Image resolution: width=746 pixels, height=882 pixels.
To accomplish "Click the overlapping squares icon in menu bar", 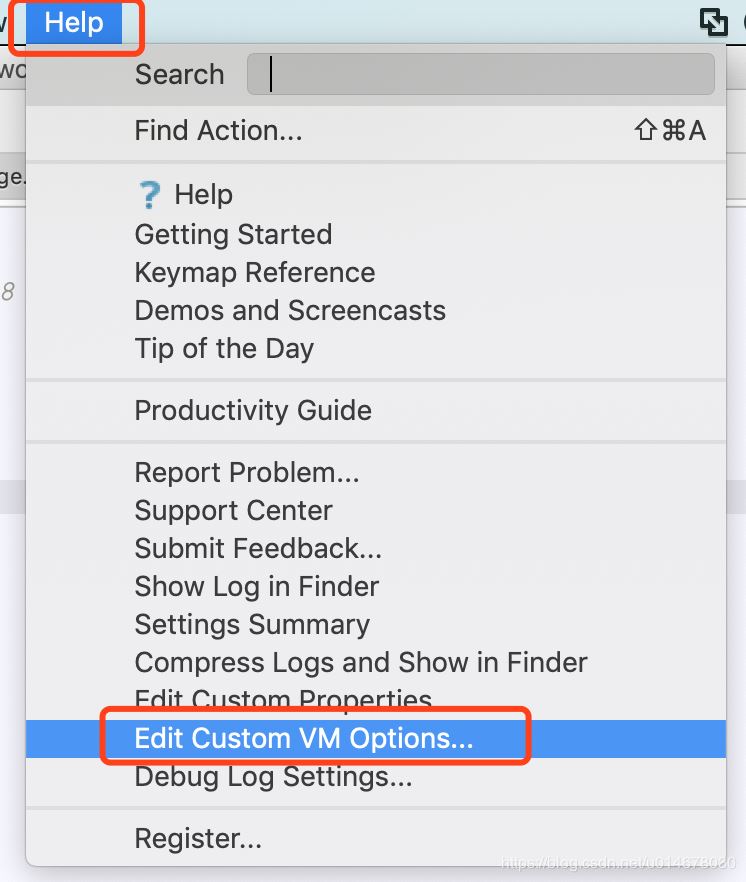I will pos(713,22).
